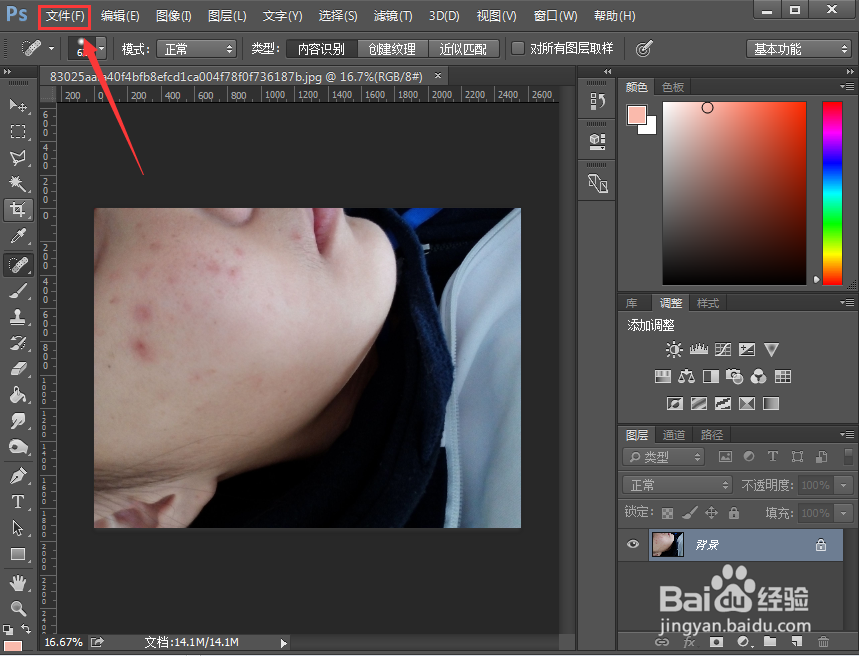Viewport: 859px width, 656px height.
Task: Toggle type layer filter icon
Action: (x=772, y=457)
